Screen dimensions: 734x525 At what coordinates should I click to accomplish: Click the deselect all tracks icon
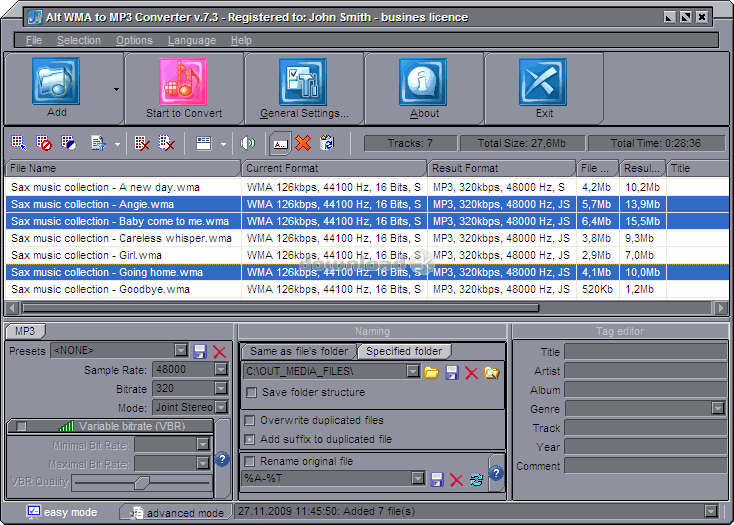(x=44, y=143)
